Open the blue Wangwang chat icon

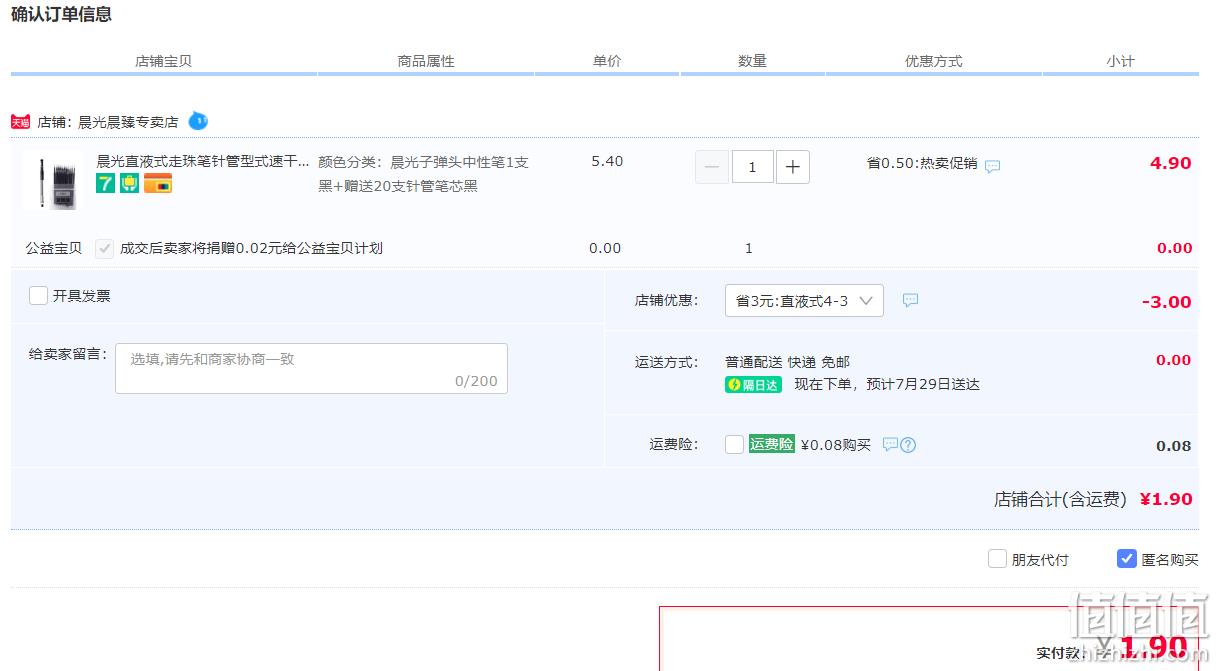pyautogui.click(x=198, y=121)
